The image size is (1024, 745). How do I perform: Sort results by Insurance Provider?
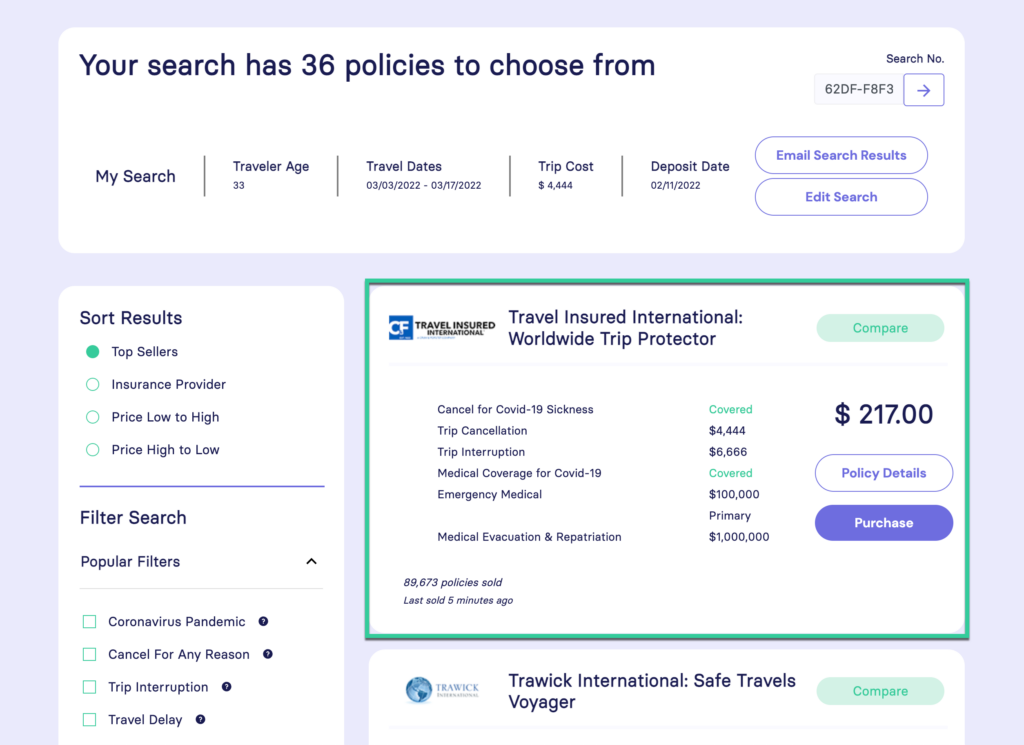point(91,384)
